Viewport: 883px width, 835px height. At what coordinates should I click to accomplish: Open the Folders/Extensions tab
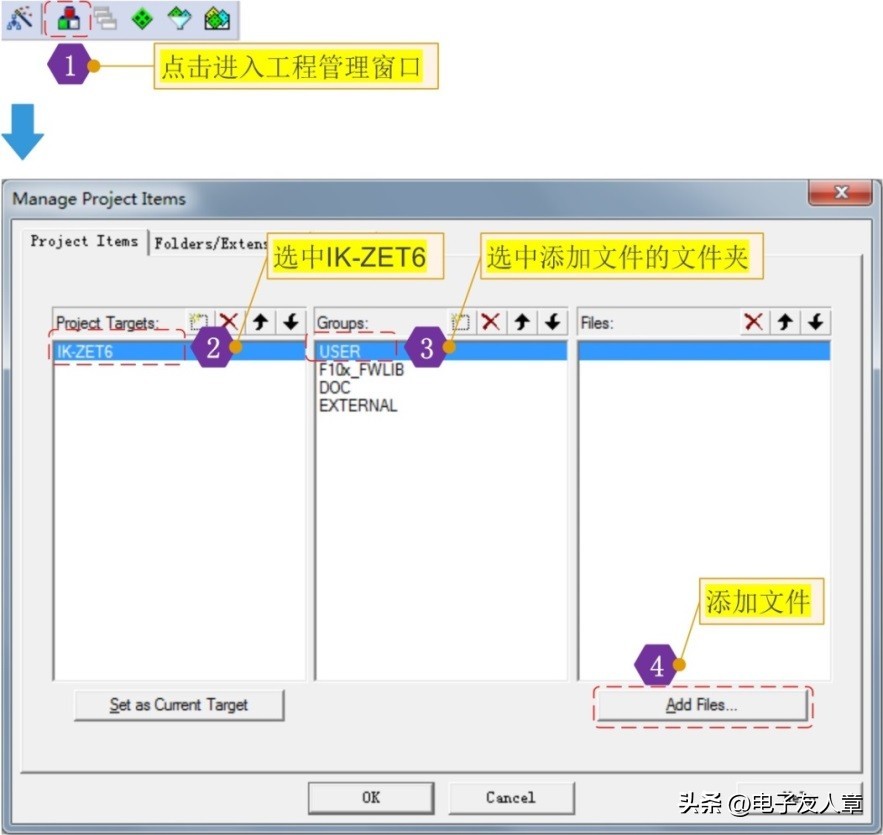pos(210,244)
